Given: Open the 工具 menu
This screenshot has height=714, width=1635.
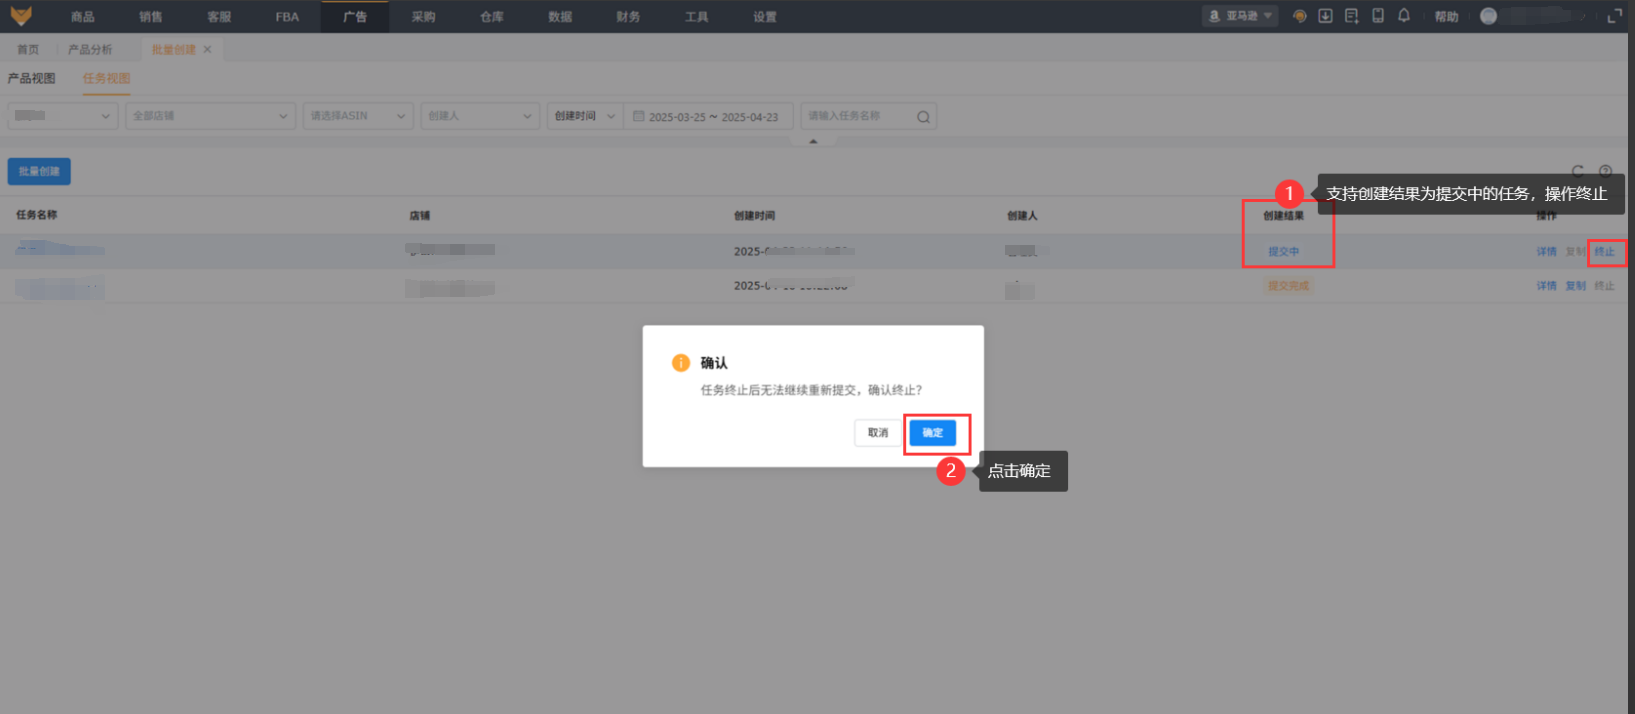Looking at the screenshot, I should coord(696,17).
